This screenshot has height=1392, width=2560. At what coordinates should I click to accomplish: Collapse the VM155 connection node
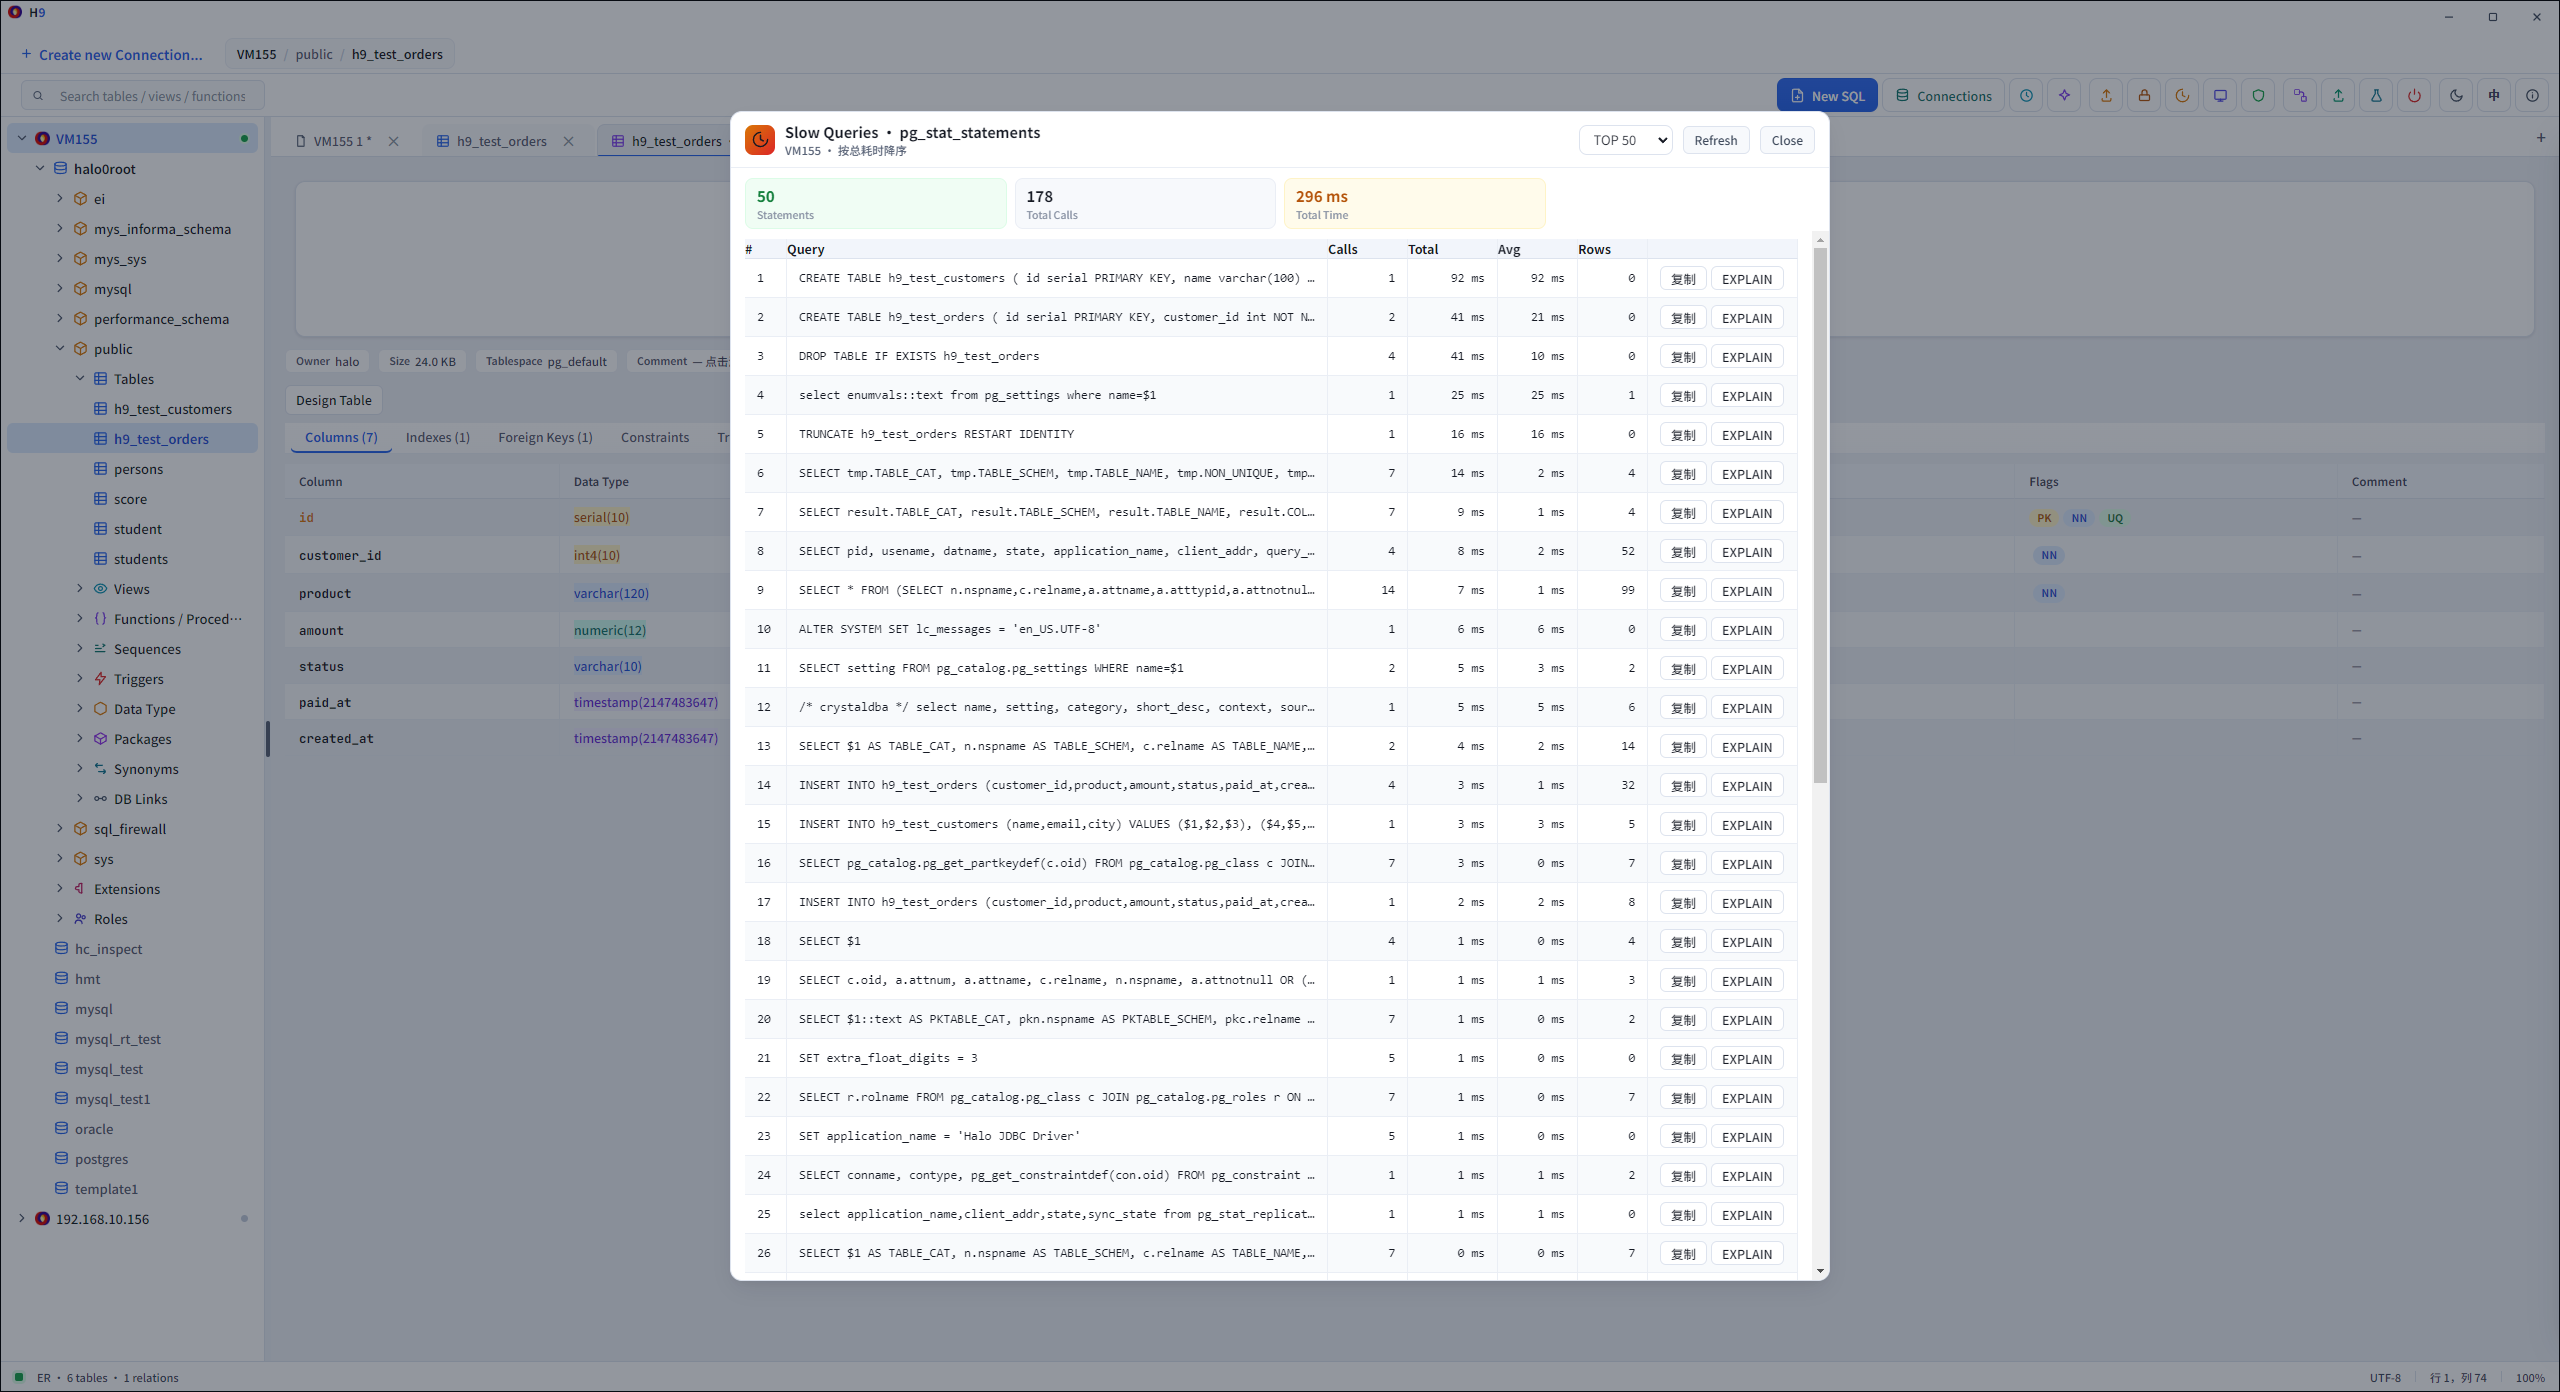pos(22,139)
